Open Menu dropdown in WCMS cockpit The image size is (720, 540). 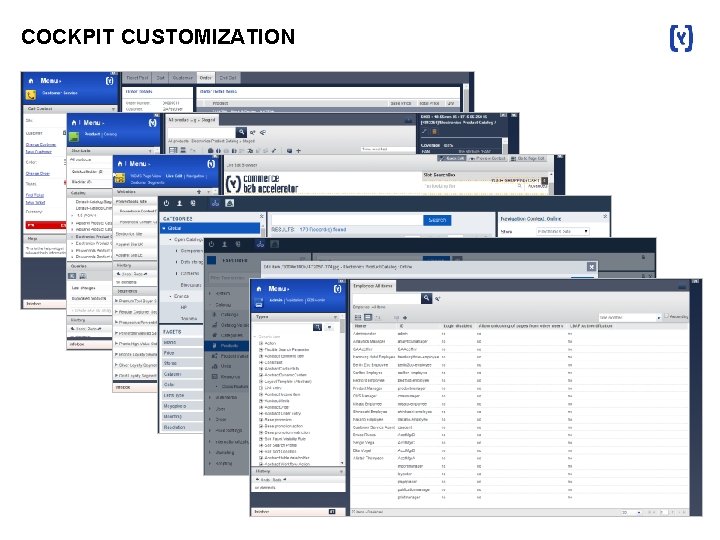point(140,164)
